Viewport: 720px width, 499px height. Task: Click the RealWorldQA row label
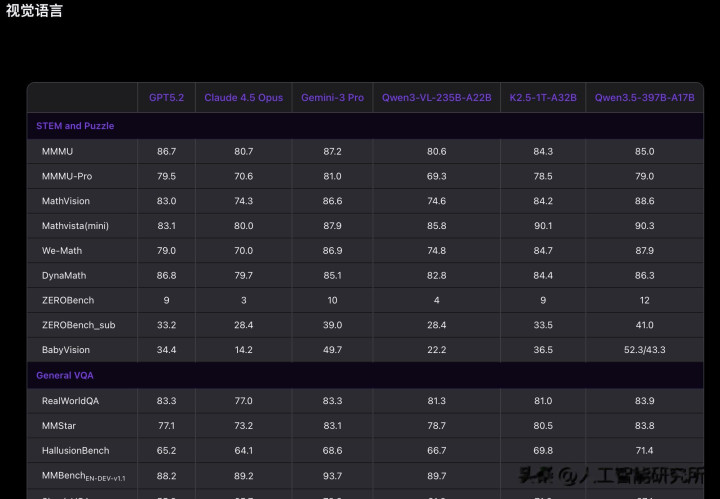click(x=70, y=401)
